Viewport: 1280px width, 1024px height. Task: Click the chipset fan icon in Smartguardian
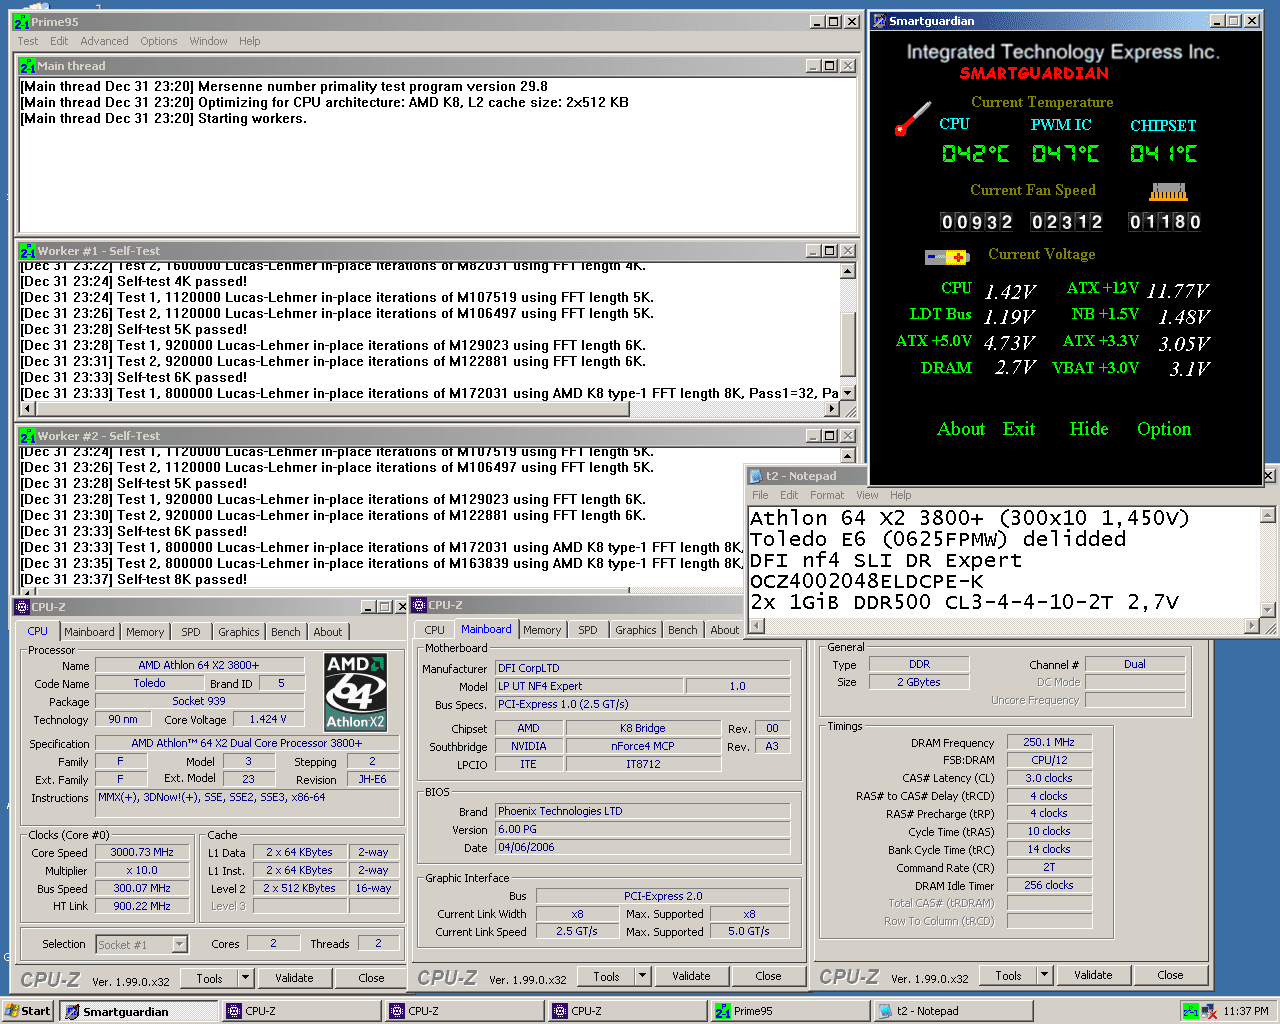coord(1168,191)
